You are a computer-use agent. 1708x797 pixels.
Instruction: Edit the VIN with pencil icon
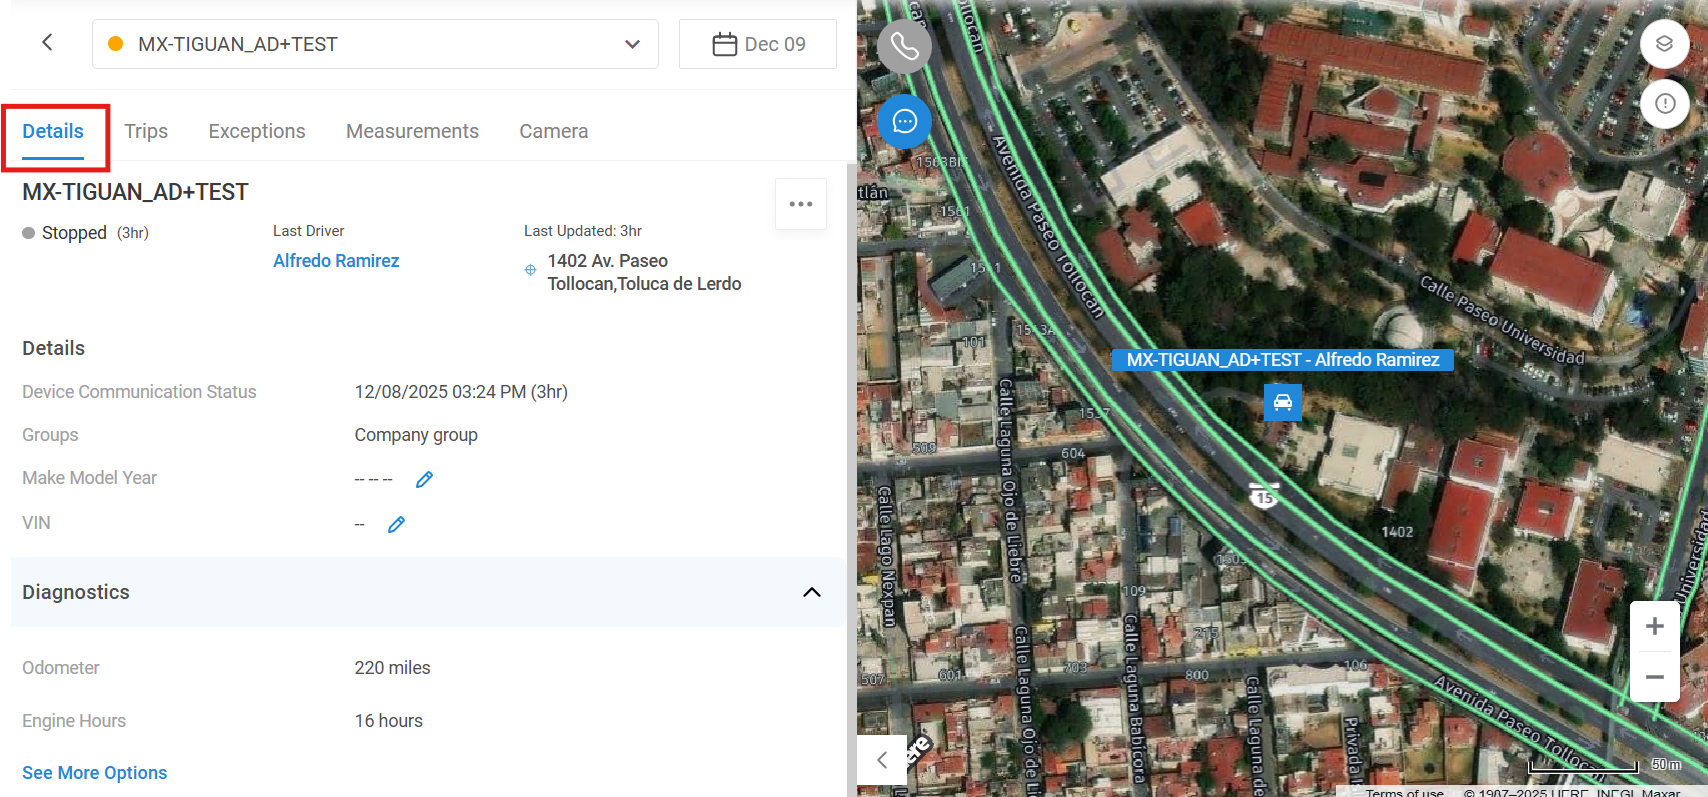pyautogui.click(x=396, y=525)
